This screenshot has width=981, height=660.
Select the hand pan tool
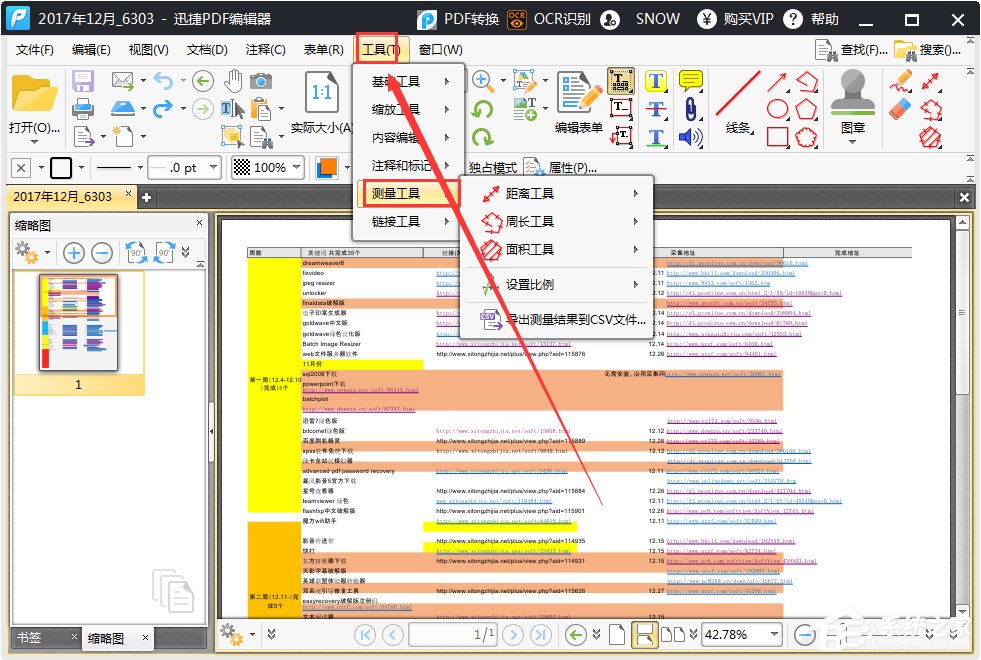pyautogui.click(x=232, y=81)
